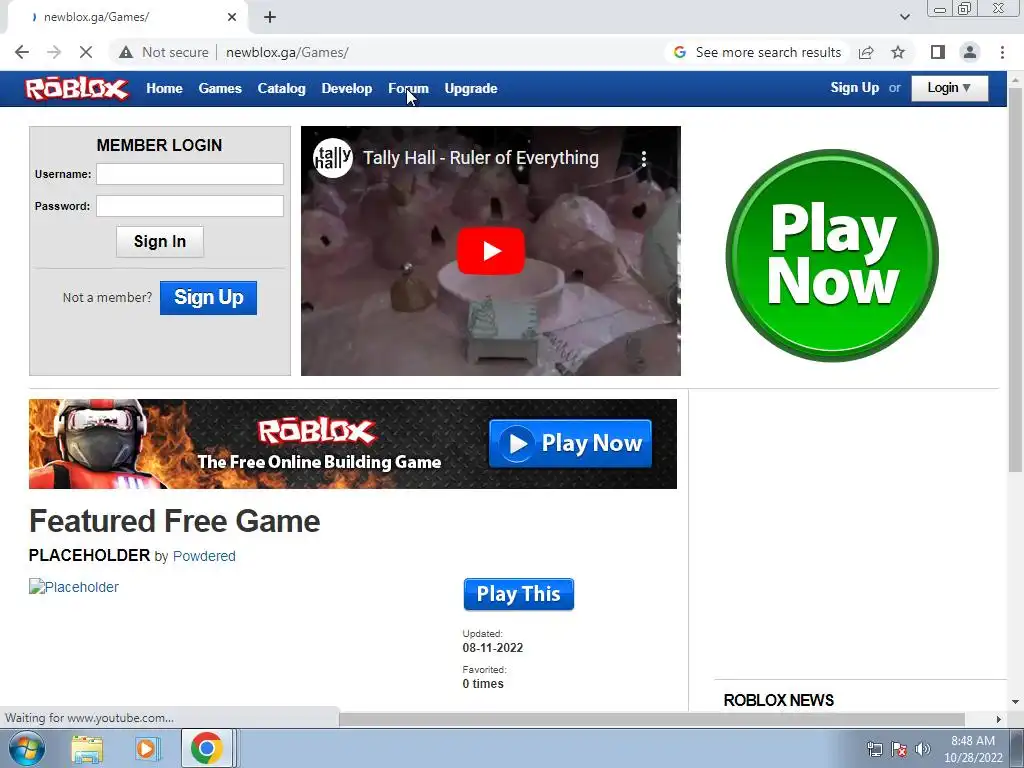Screen dimensions: 1024x768
Task: Click scroll down arrow on vertical scrollbar
Action: pyautogui.click(x=1015, y=703)
